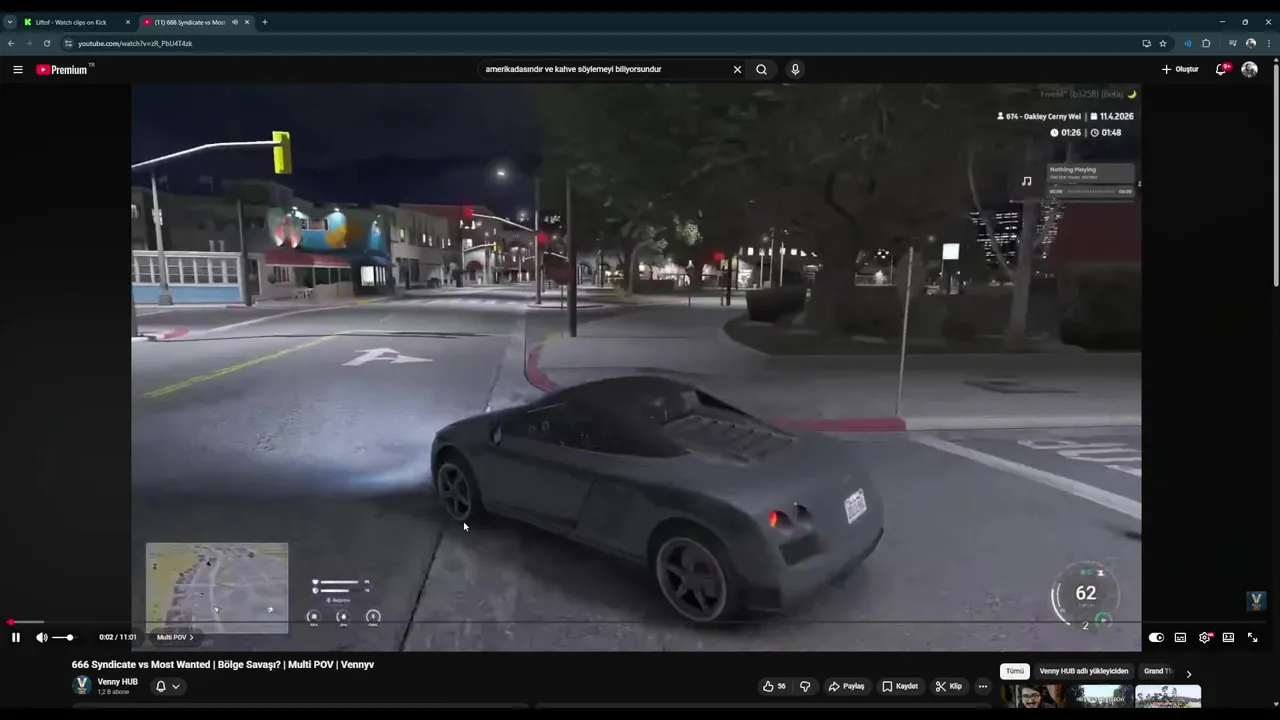Start voice search with the microphone
Viewport: 1280px width, 720px height.
(795, 69)
